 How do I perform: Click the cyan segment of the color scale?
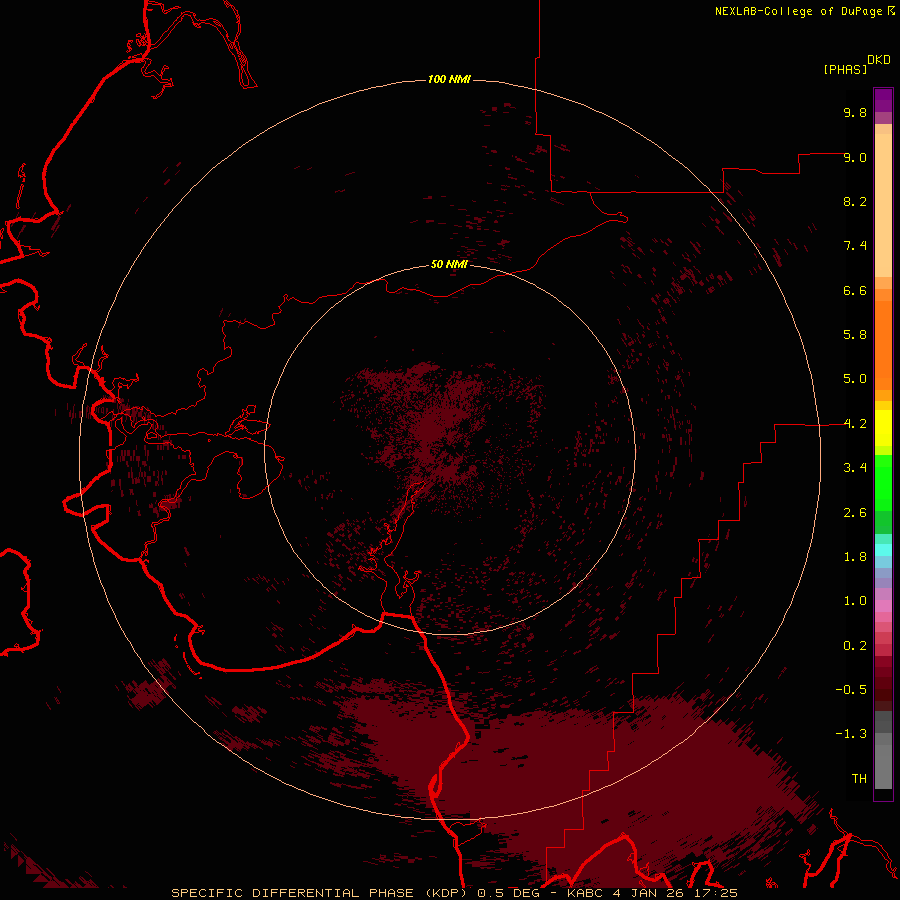[x=883, y=550]
